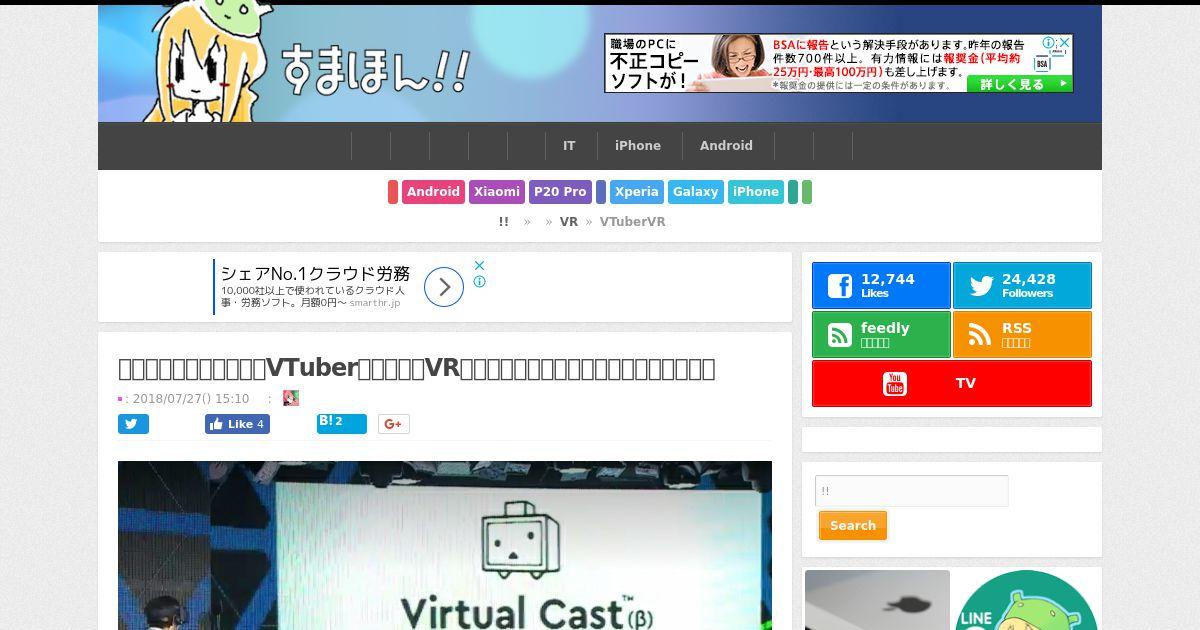Open the author avatar icon
Viewport: 1200px width, 630px height.
tap(291, 398)
